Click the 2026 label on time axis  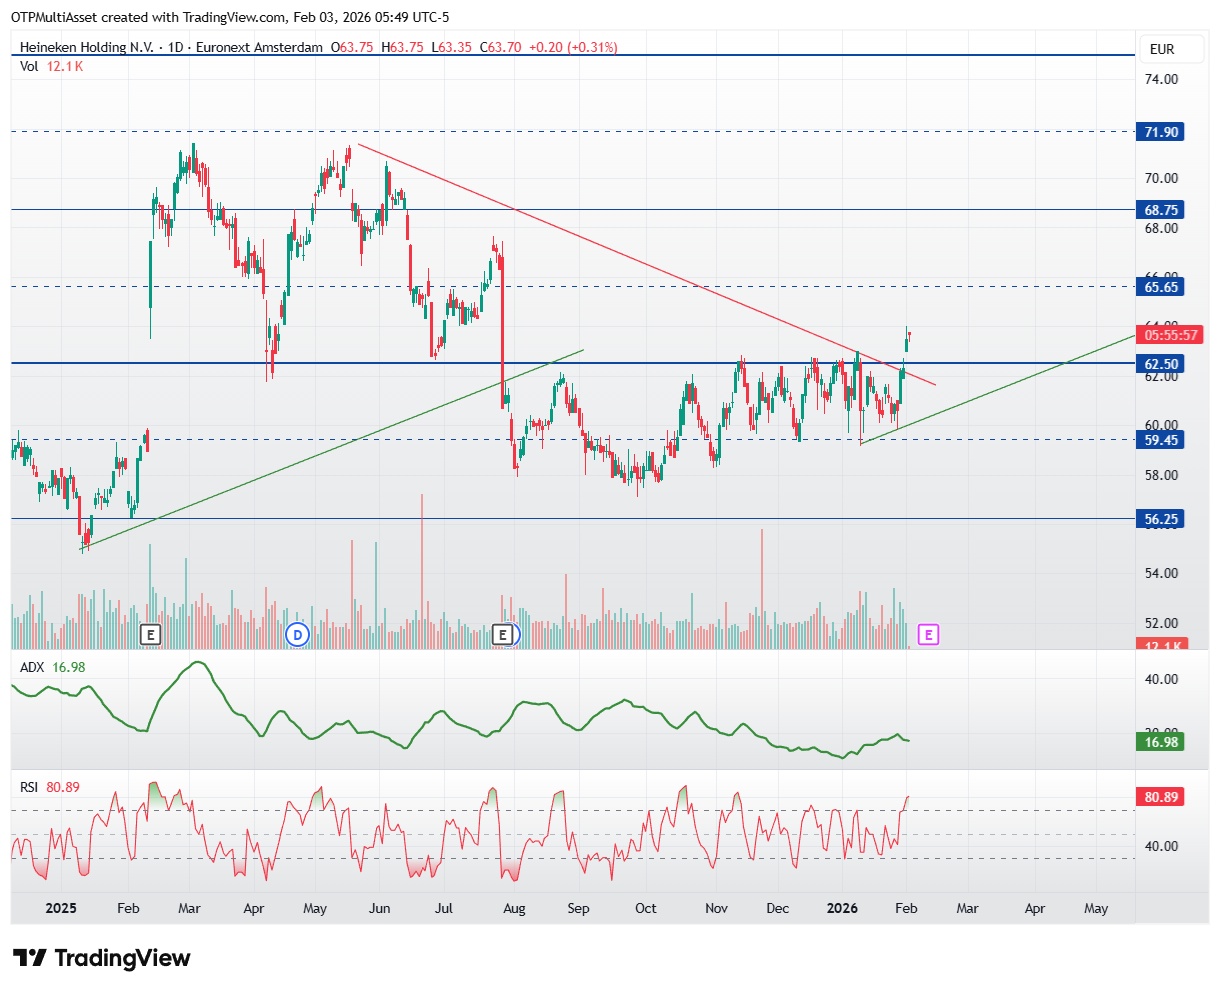pos(842,908)
